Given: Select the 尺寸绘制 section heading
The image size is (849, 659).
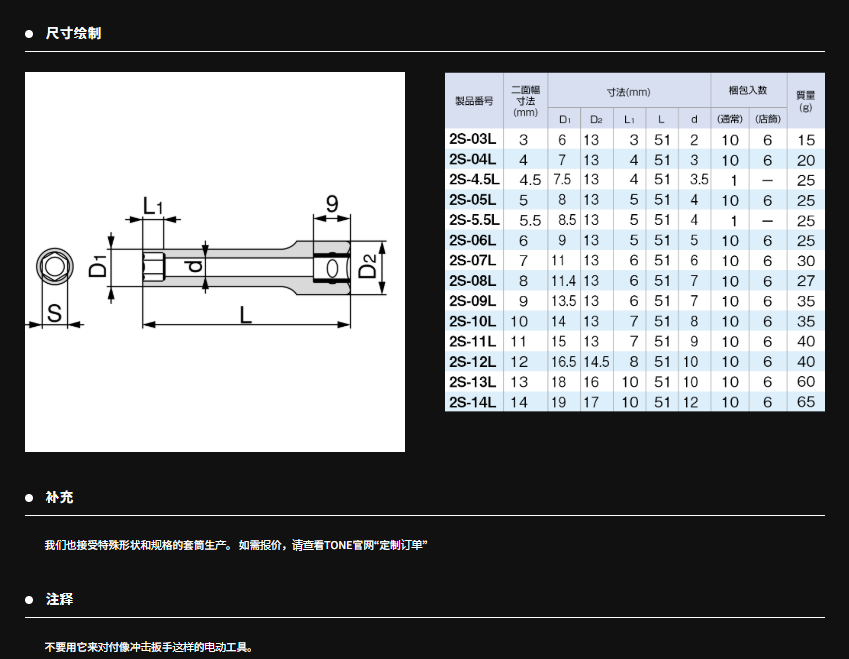Looking at the screenshot, I should click(73, 34).
